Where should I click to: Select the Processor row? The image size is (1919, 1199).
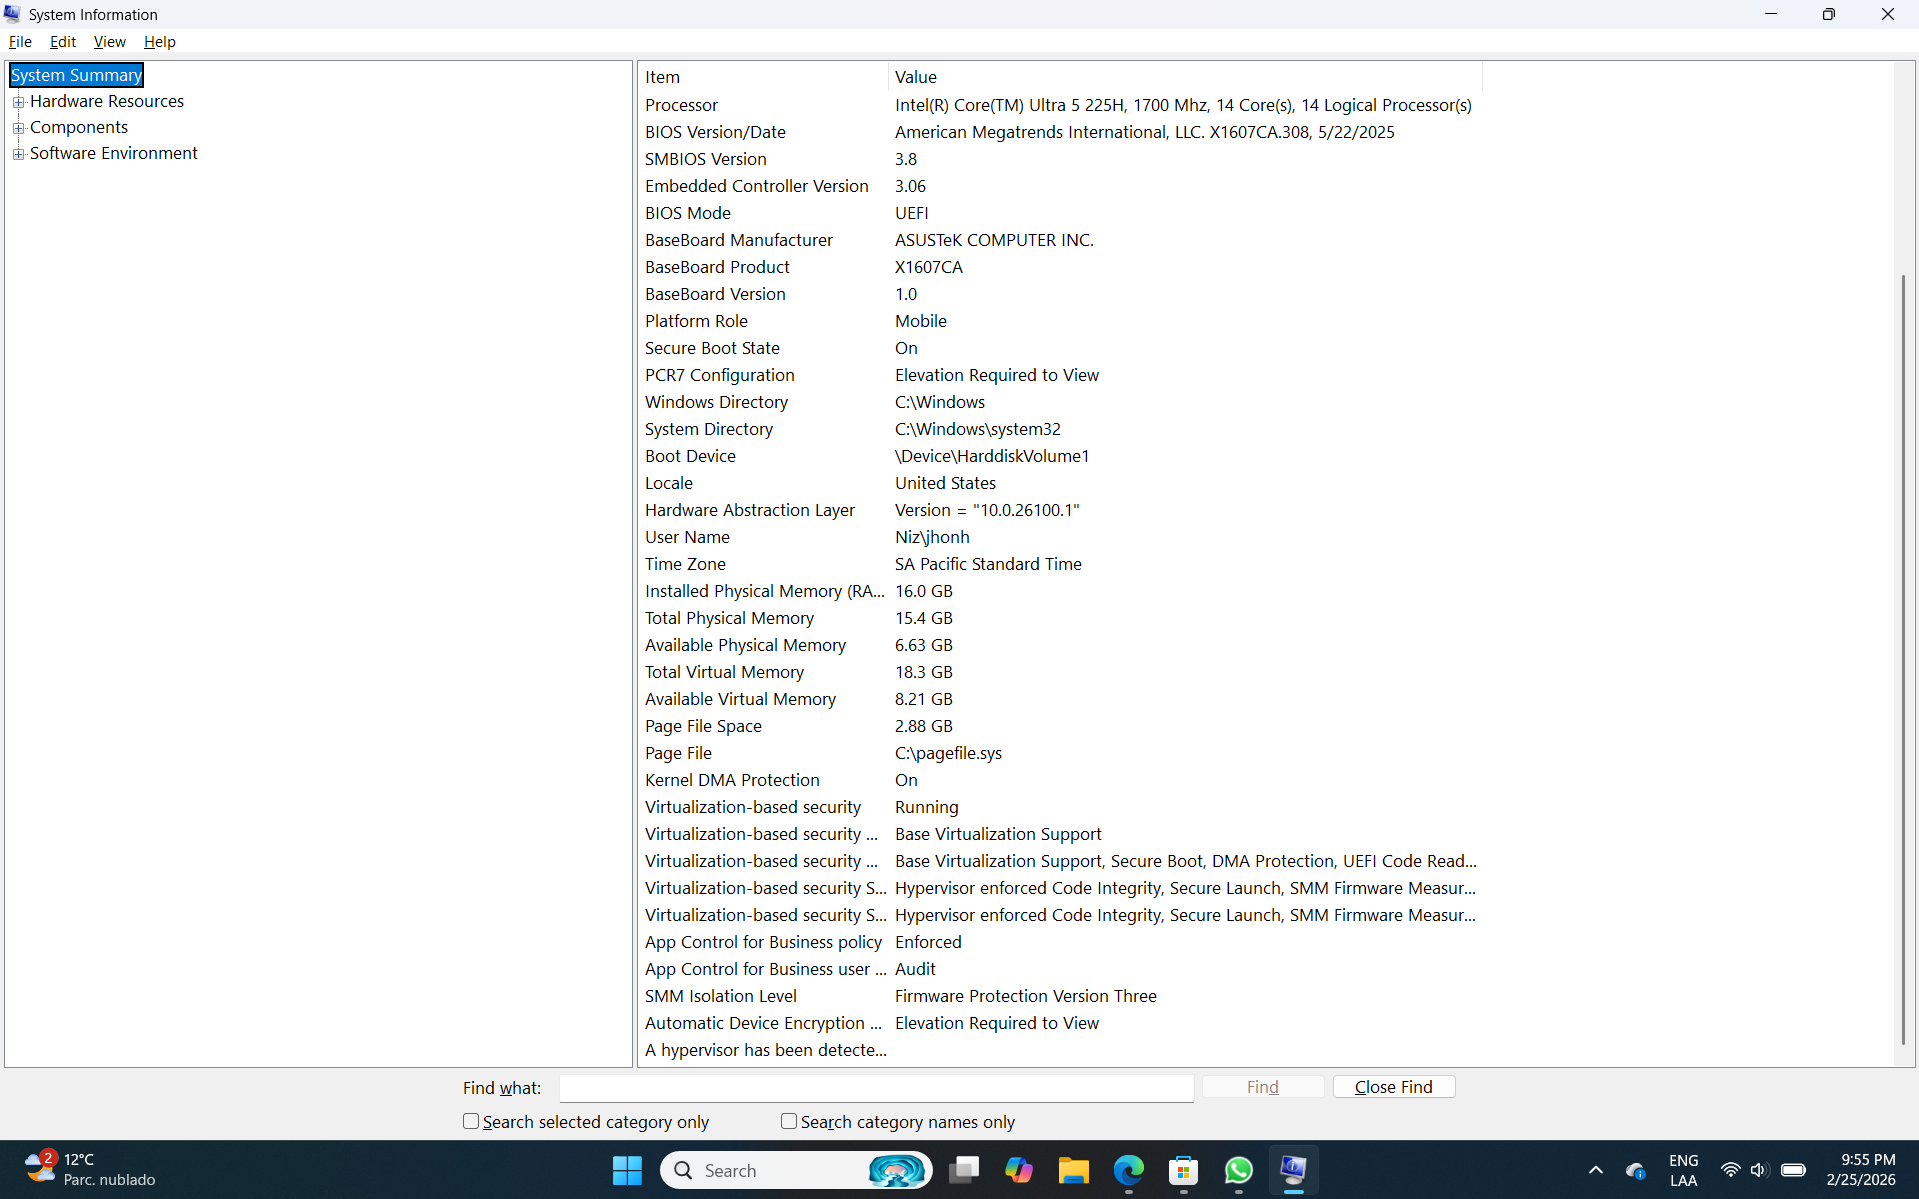point(1060,105)
